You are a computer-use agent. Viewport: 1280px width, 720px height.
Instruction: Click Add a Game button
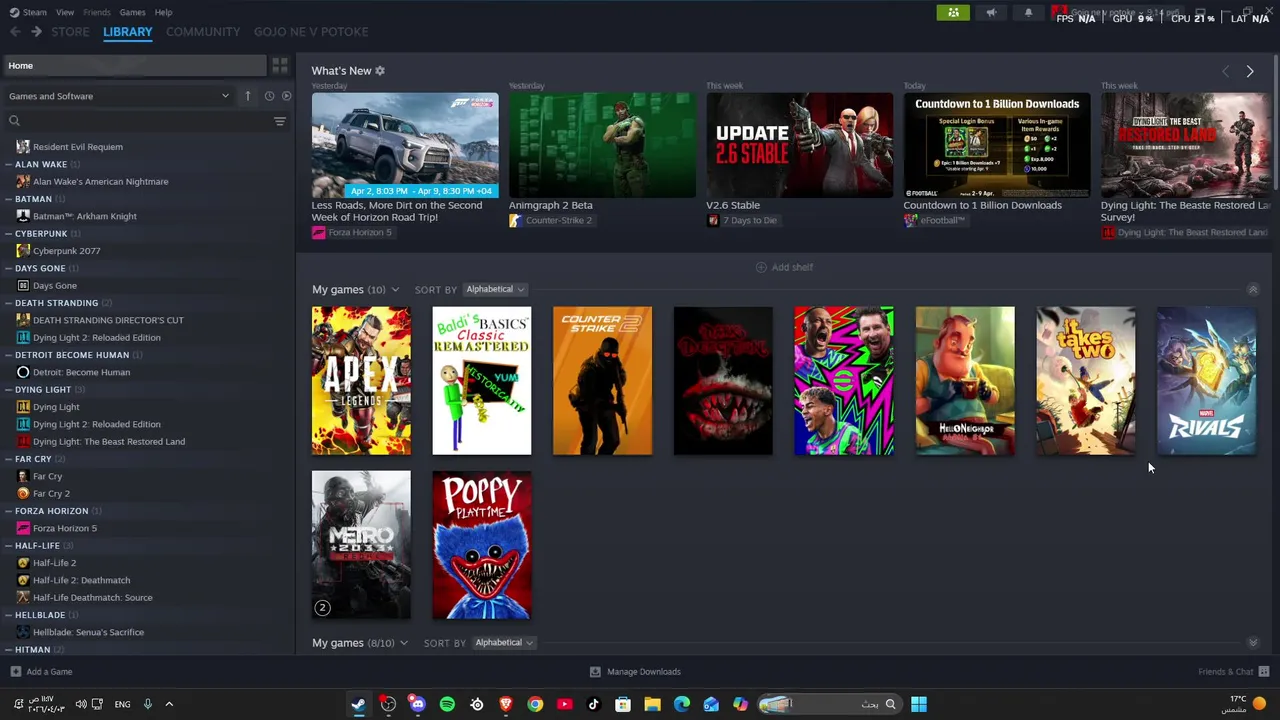coord(41,672)
